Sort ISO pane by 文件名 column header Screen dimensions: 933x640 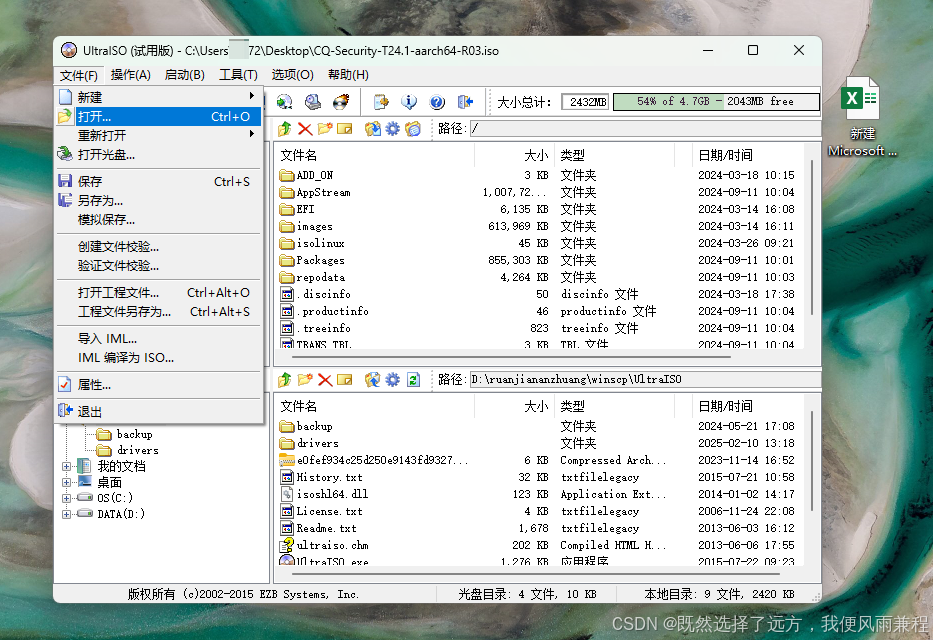tap(375, 155)
